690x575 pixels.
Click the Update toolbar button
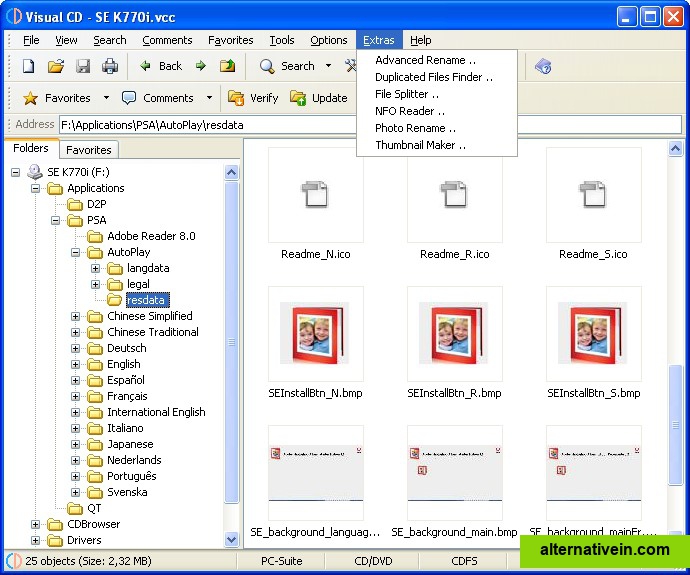tap(319, 98)
